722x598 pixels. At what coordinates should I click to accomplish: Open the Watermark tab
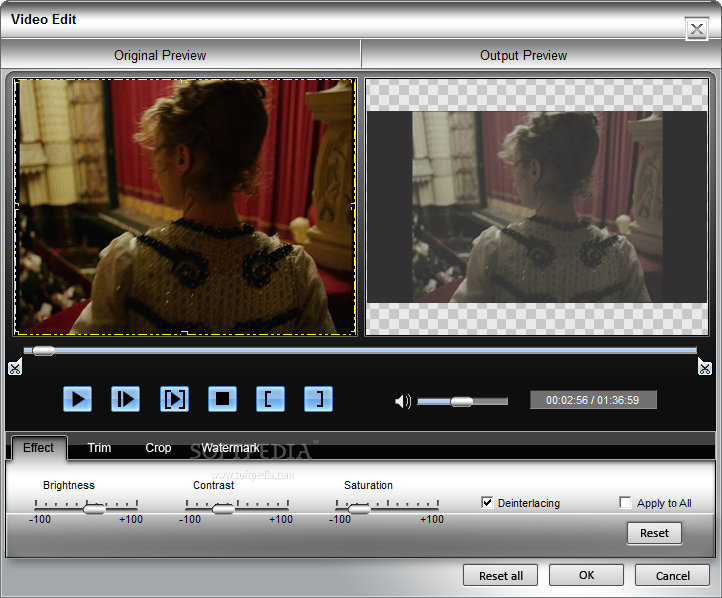coord(230,447)
